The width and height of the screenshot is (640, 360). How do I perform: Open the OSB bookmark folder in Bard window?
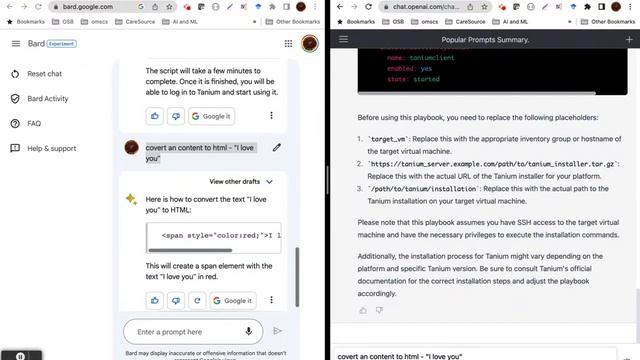(63, 22)
